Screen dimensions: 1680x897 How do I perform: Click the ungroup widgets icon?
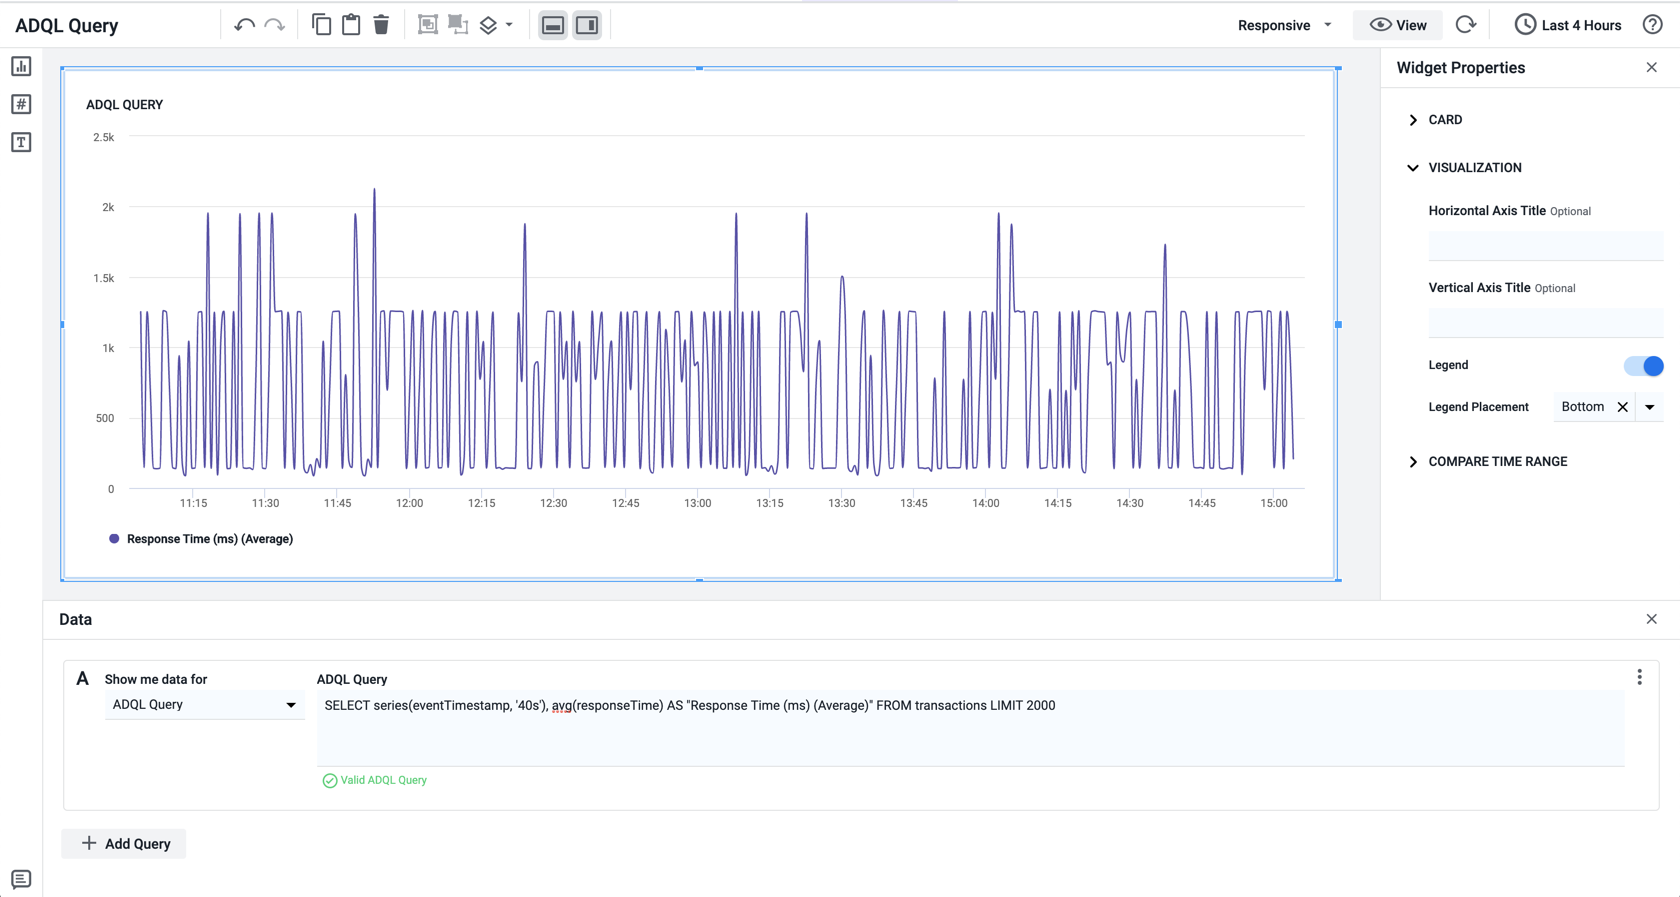[x=458, y=25]
